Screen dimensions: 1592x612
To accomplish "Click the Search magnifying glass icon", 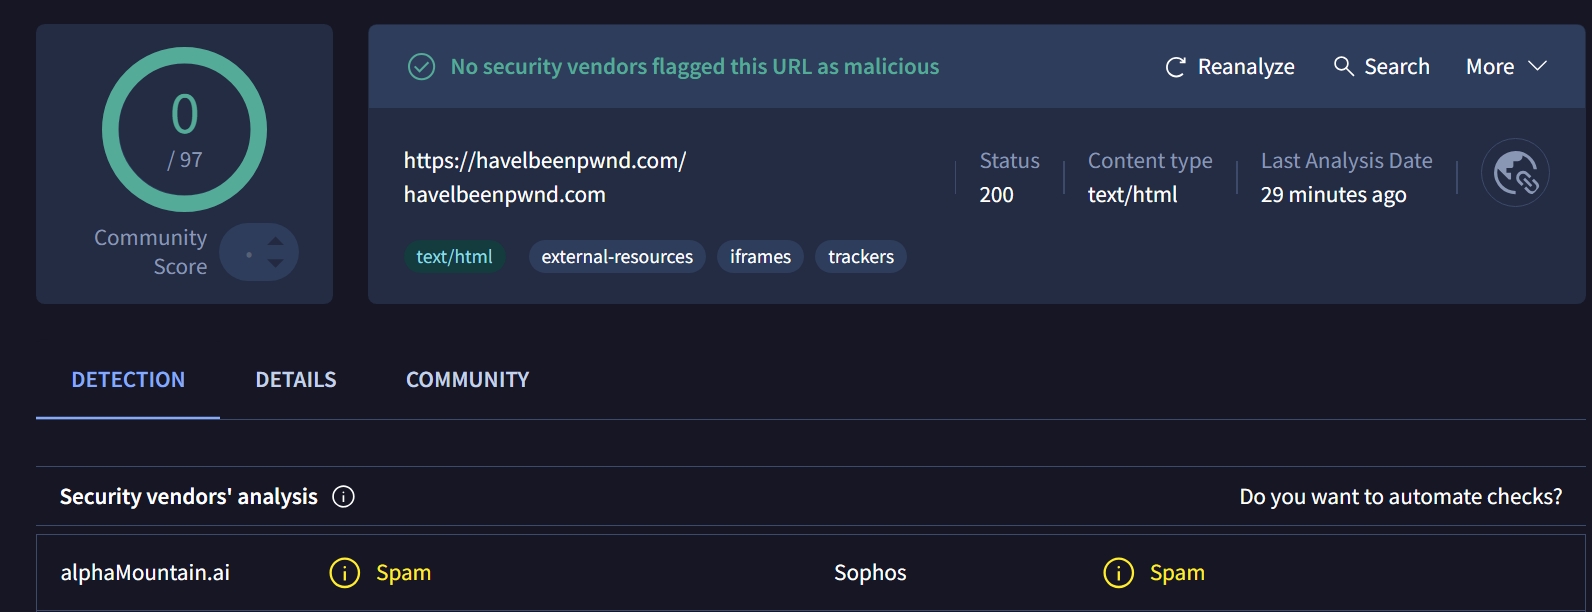I will [1344, 66].
